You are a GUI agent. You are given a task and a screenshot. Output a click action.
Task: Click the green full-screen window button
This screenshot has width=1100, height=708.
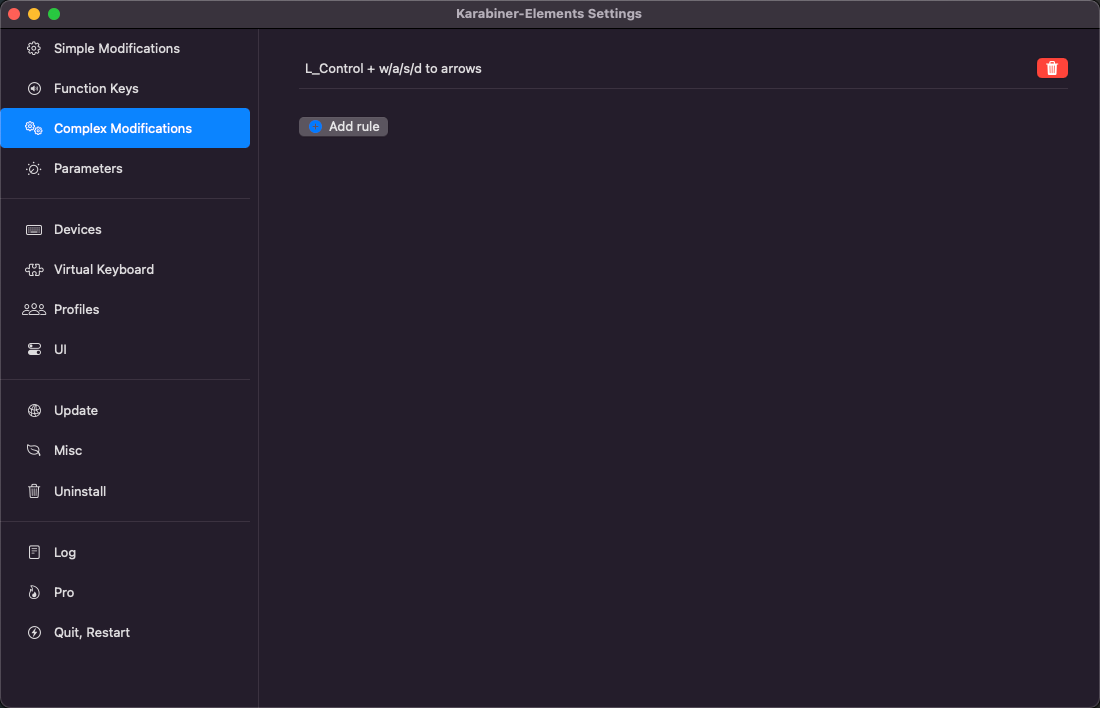coord(54,14)
